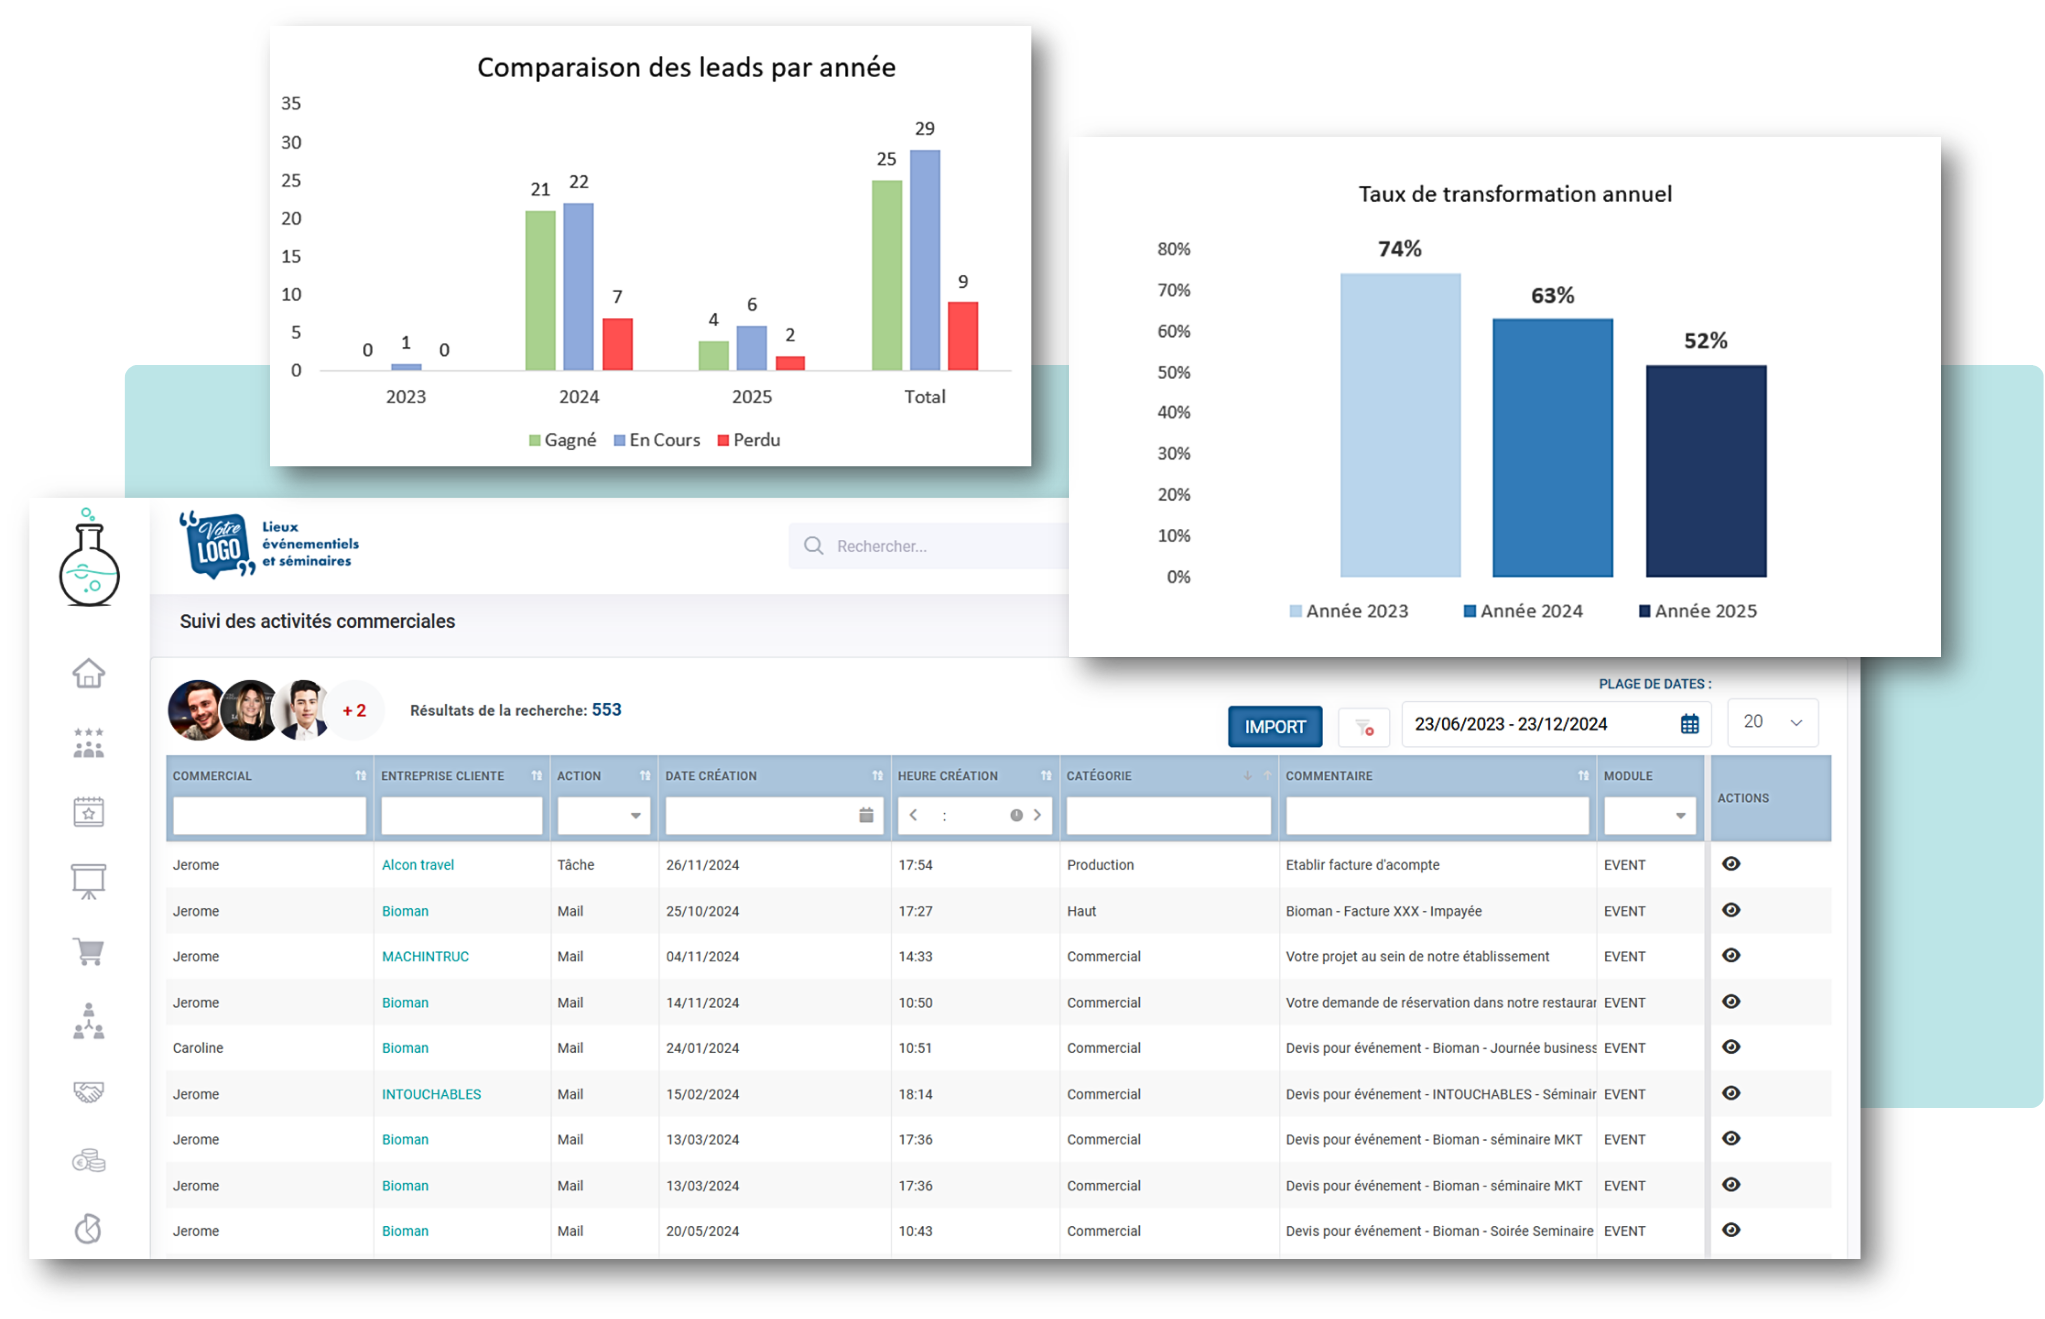
Task: Click 'Etablir facture d'acompte' comment cell
Action: click(1362, 865)
